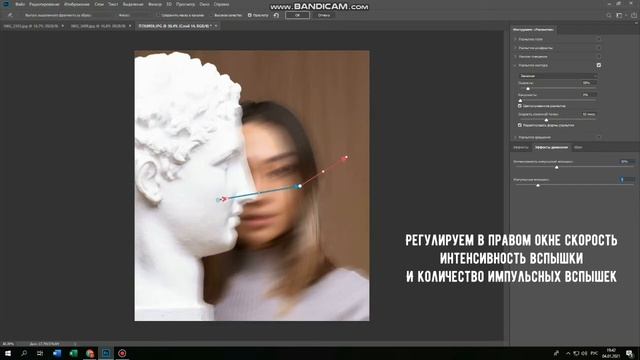Viewport: 640px width, 360px height.
Task: Enable the Field Blur checkbox
Action: point(599,39)
